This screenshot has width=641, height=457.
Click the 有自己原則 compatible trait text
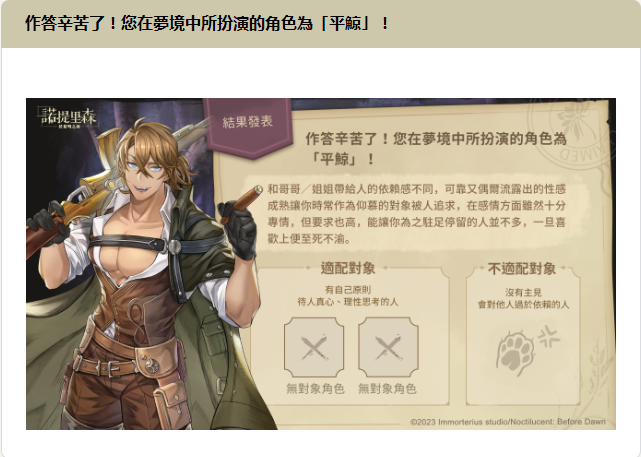click(348, 290)
